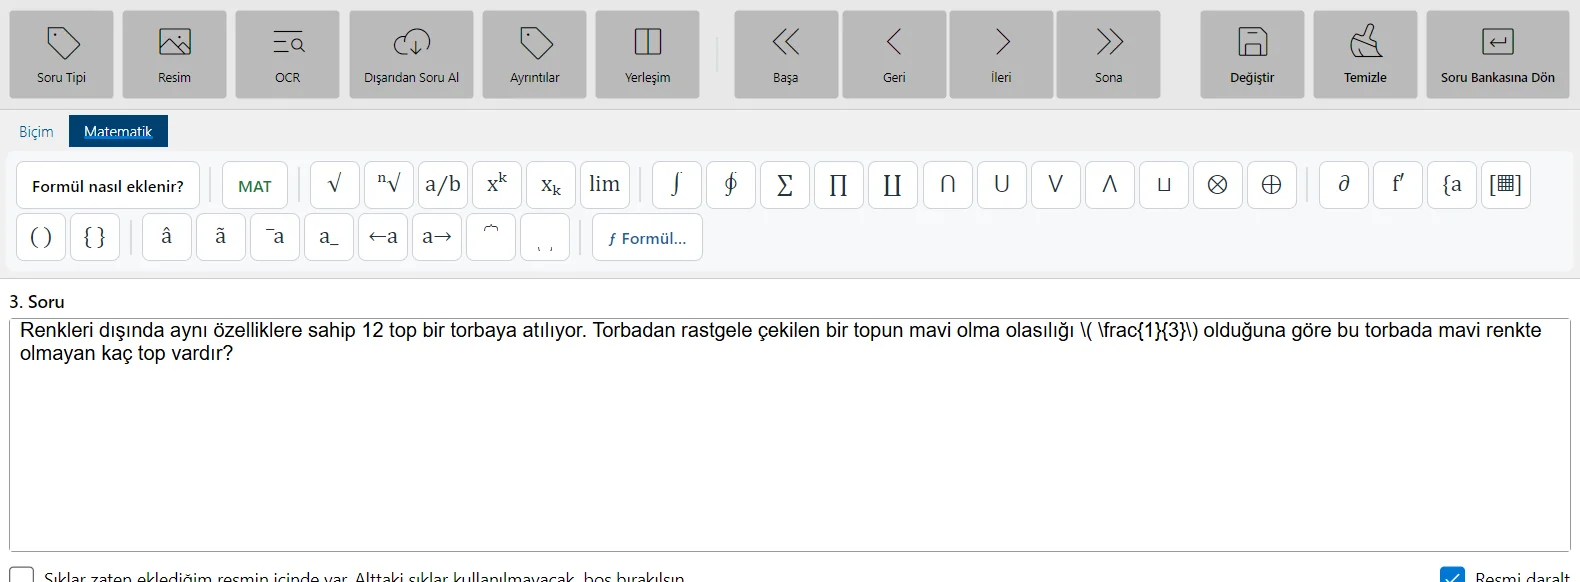Uncheck the Resmi daralt checkbox
The width and height of the screenshot is (1580, 582).
(x=1453, y=576)
